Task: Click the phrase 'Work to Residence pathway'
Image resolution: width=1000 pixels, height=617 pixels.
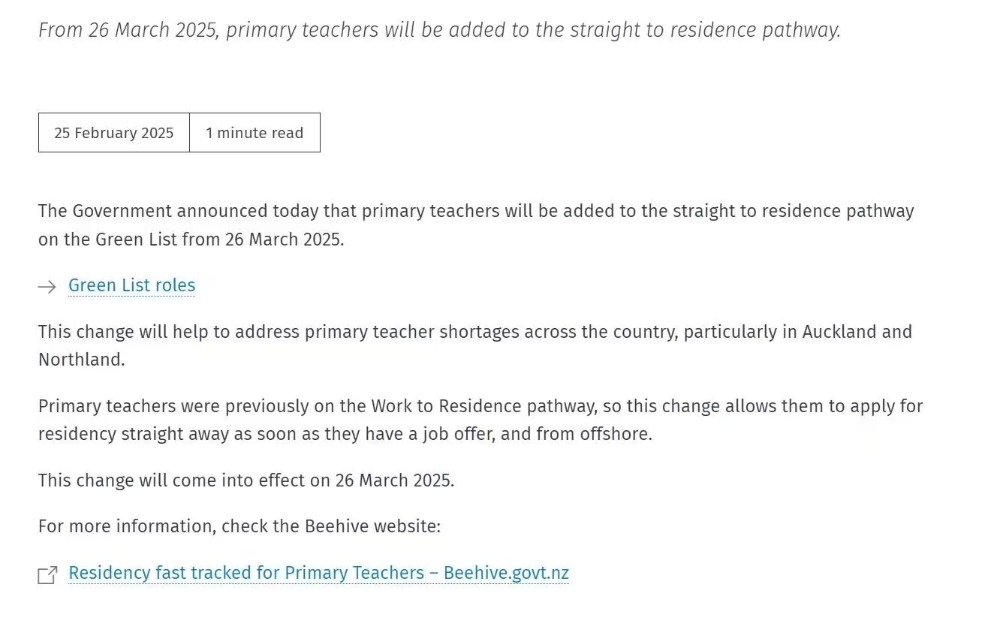Action: point(484,406)
